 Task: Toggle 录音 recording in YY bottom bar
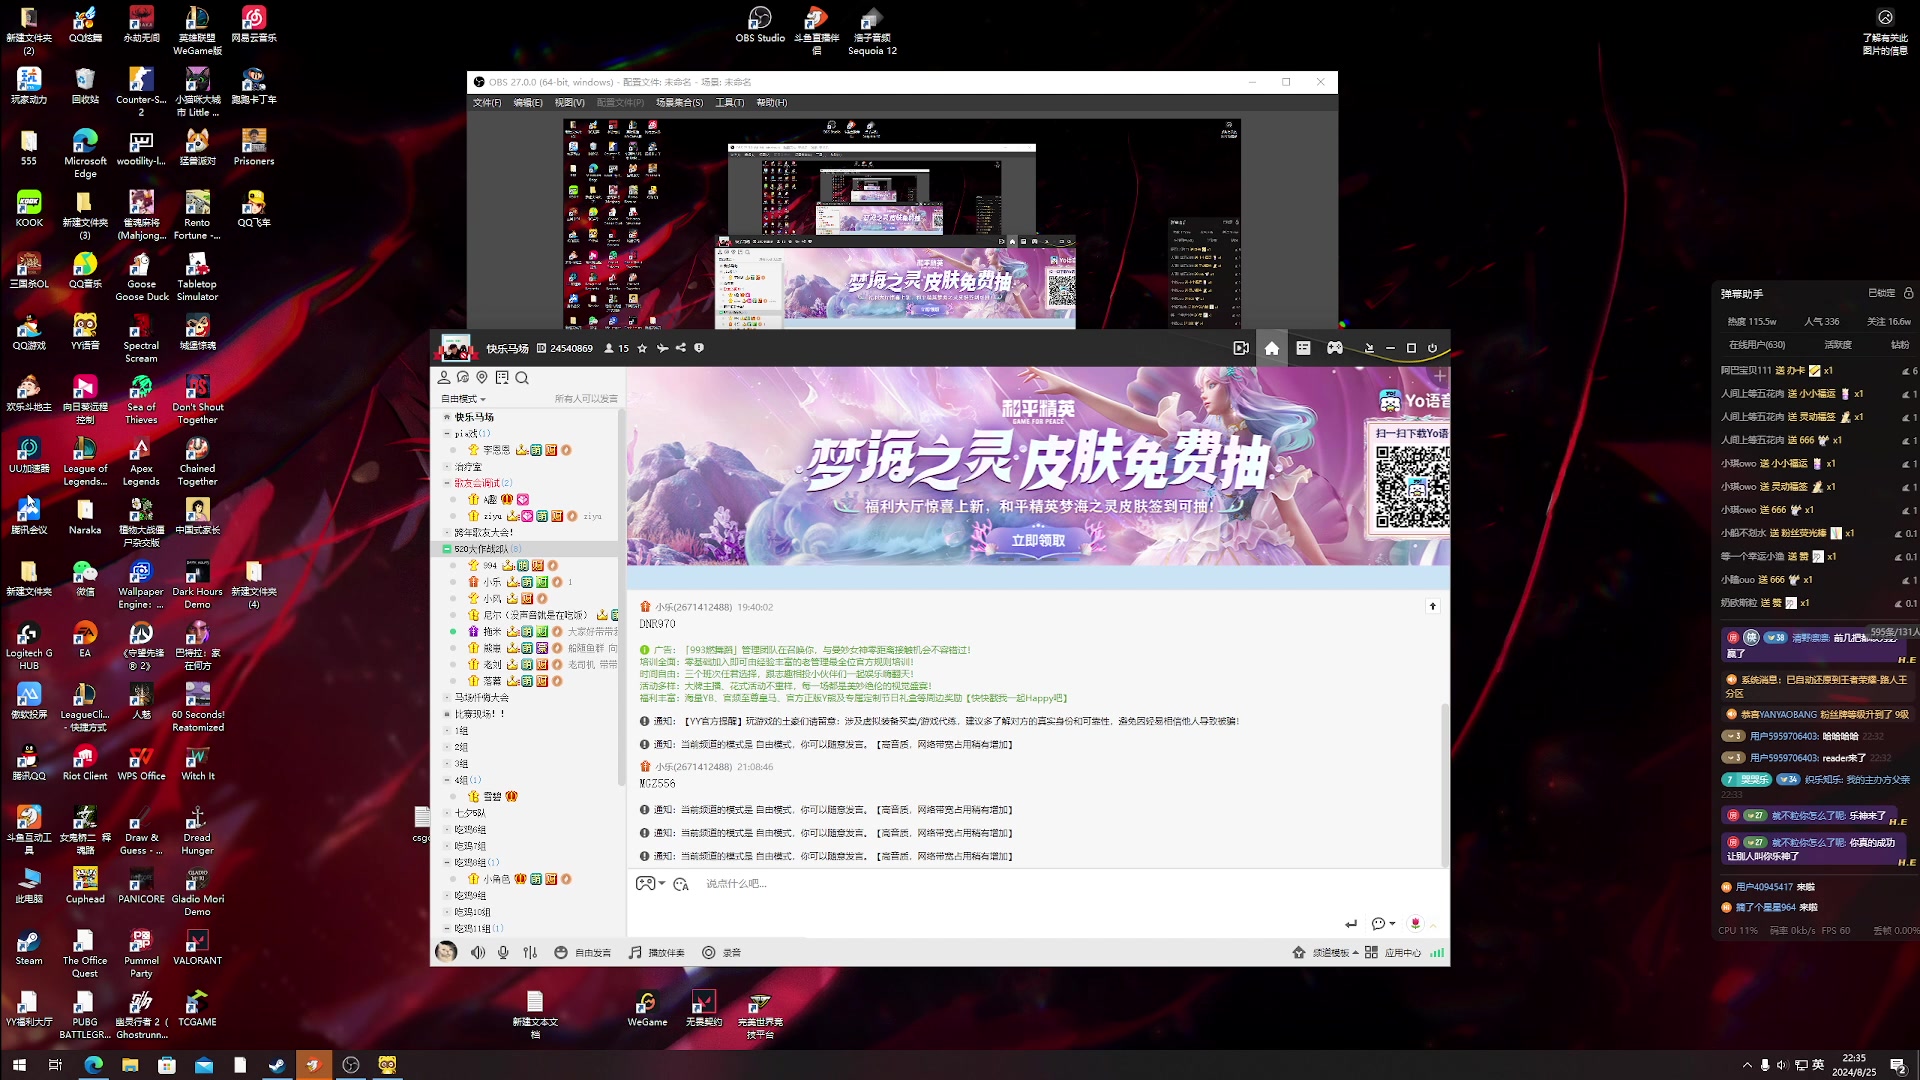(721, 952)
